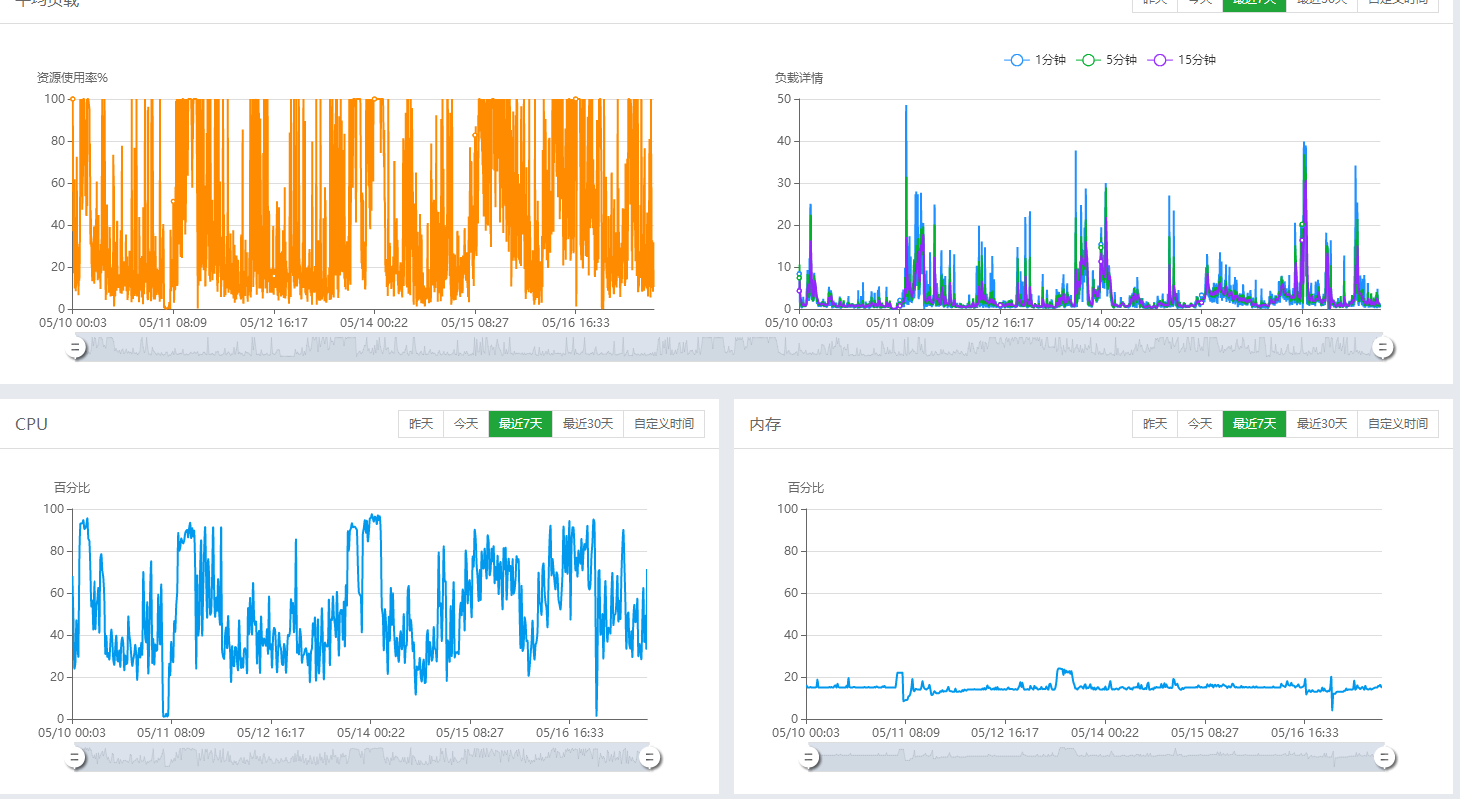Screen dimensions: 1460x799
Task: Click 百分比 label in the 内存 chart
Action: point(806,488)
